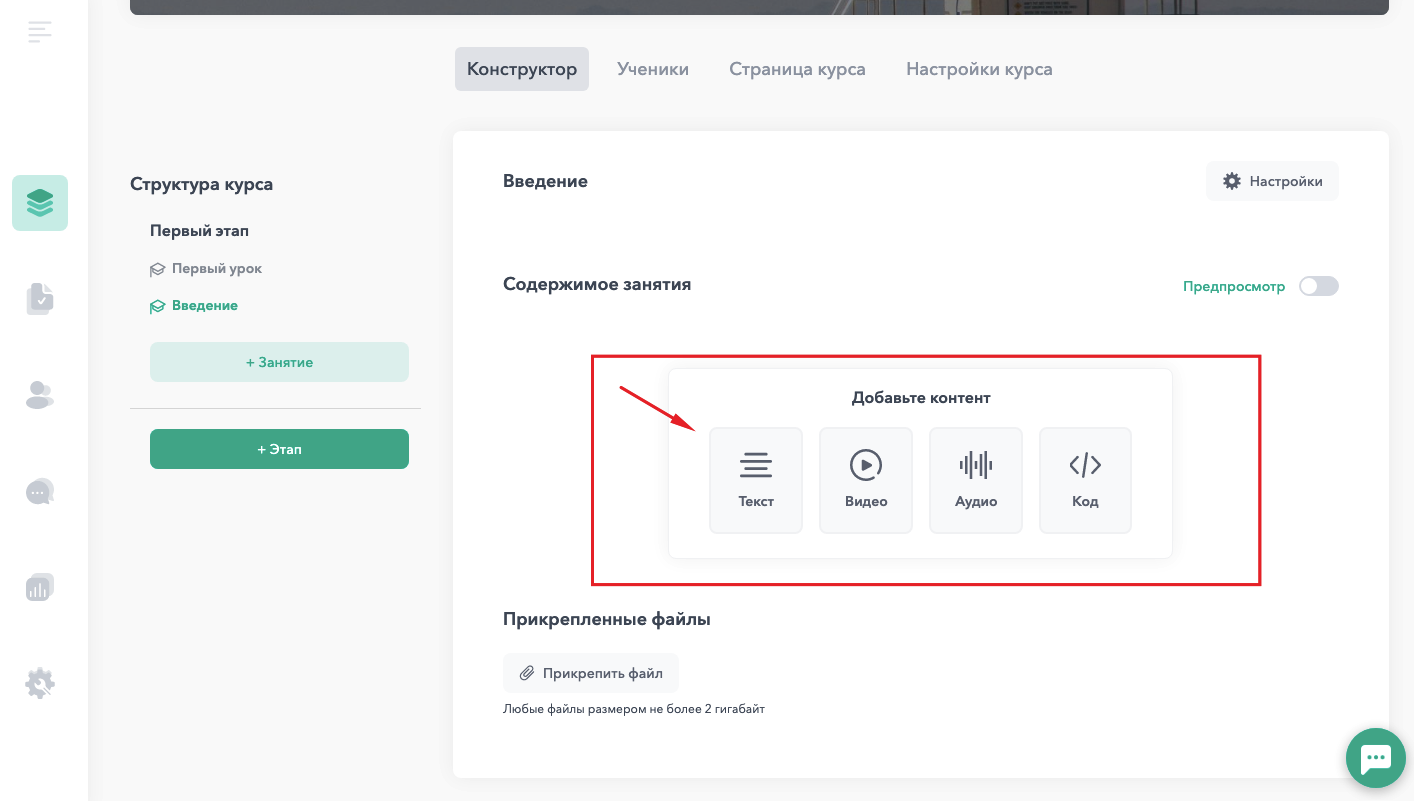Add an Аудио content block

point(976,480)
